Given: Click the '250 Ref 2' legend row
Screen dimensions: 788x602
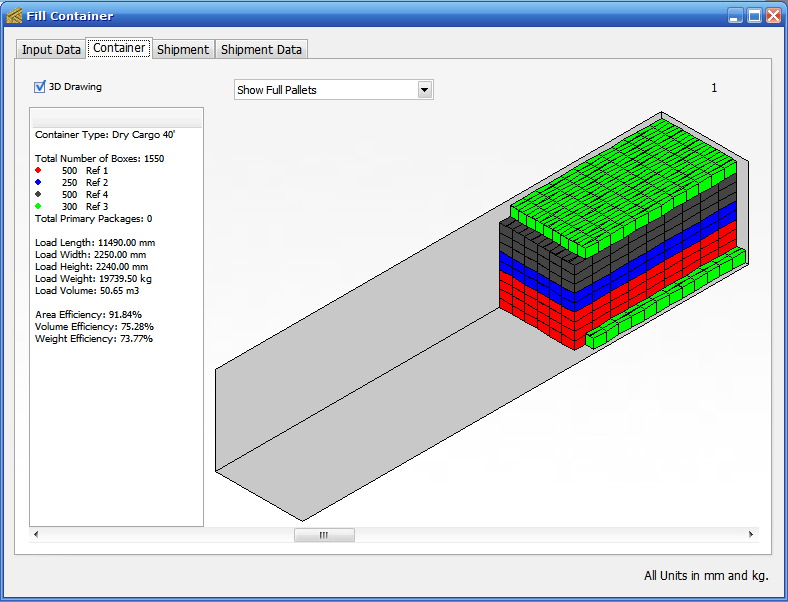Looking at the screenshot, I should click(x=72, y=183).
